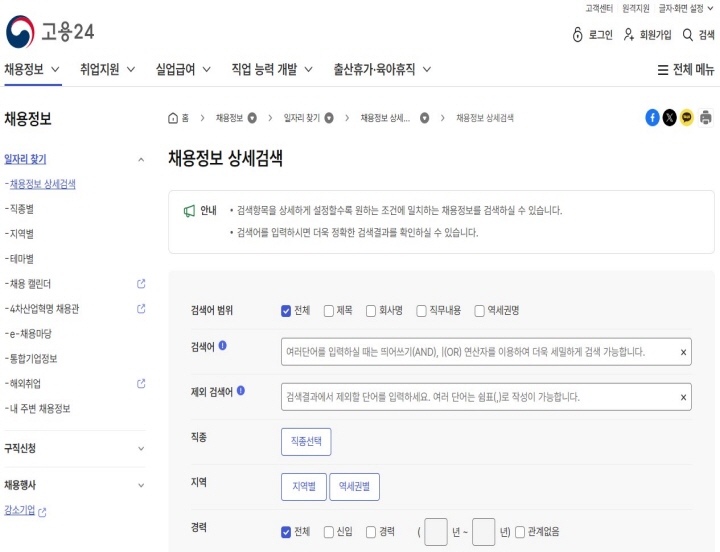
Task: Collapse 일자리 찾기 sidebar section
Action: point(141,160)
